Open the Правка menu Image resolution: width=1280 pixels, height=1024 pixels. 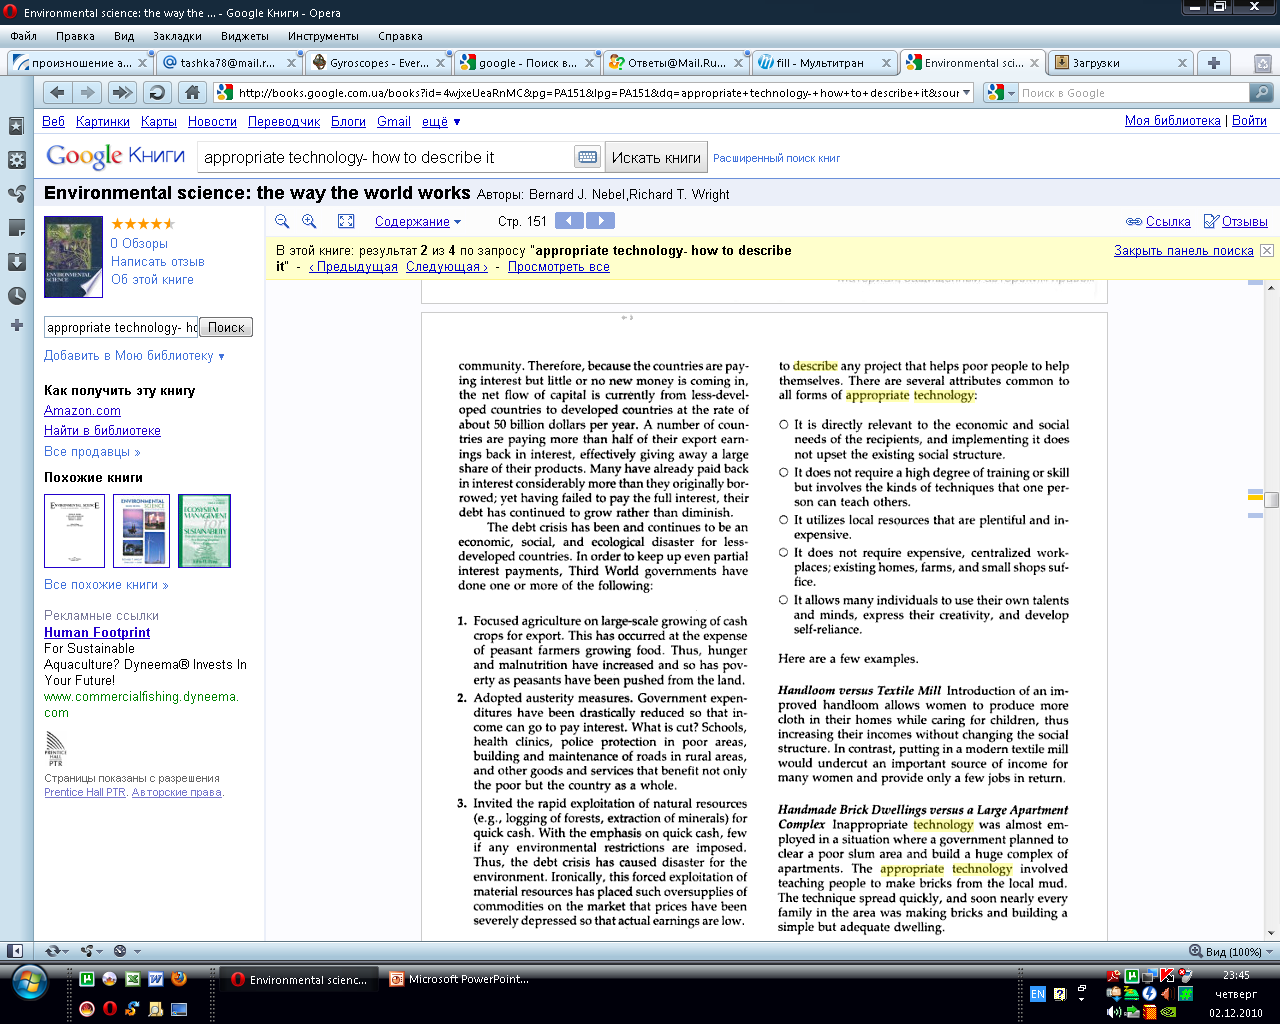point(75,36)
